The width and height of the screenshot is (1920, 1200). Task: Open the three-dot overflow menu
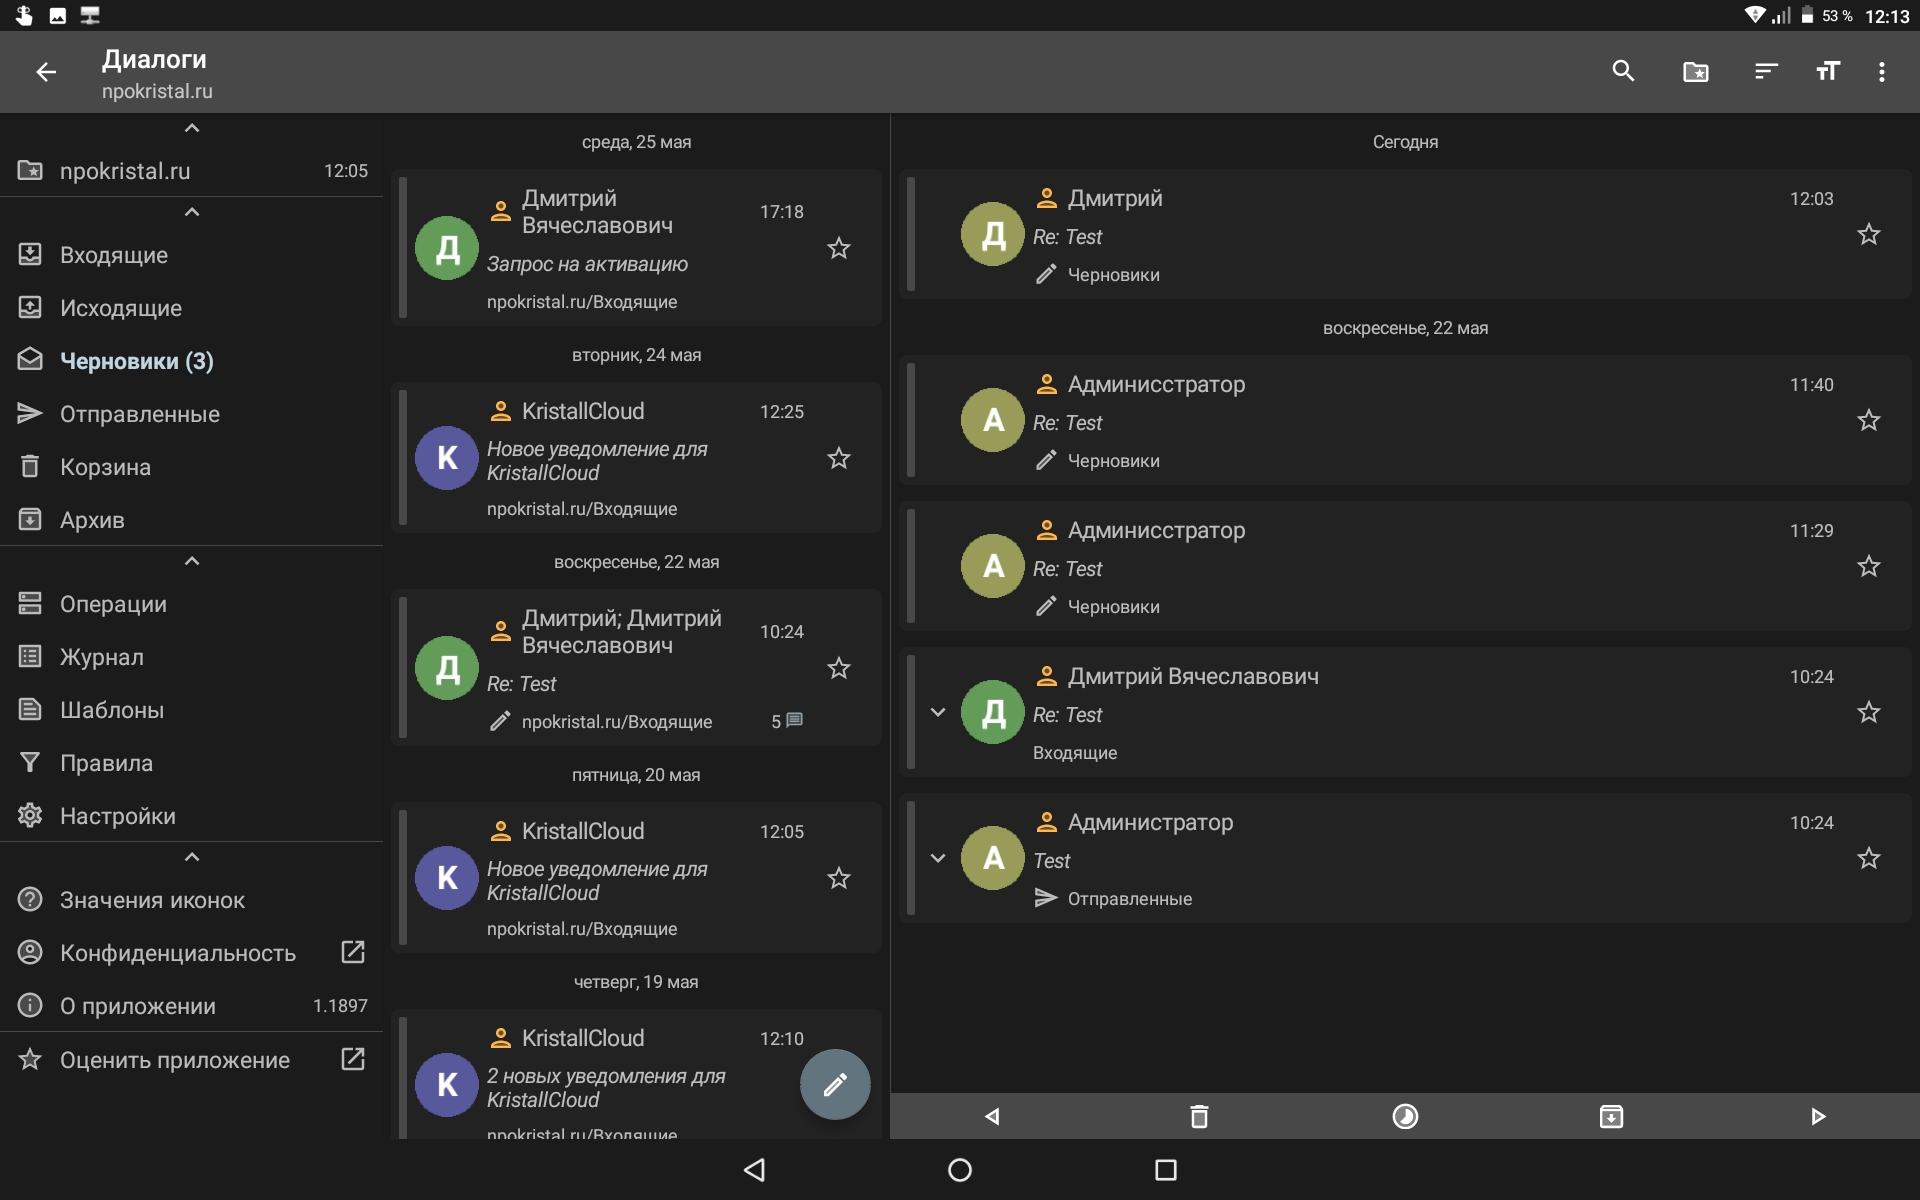click(x=1881, y=71)
